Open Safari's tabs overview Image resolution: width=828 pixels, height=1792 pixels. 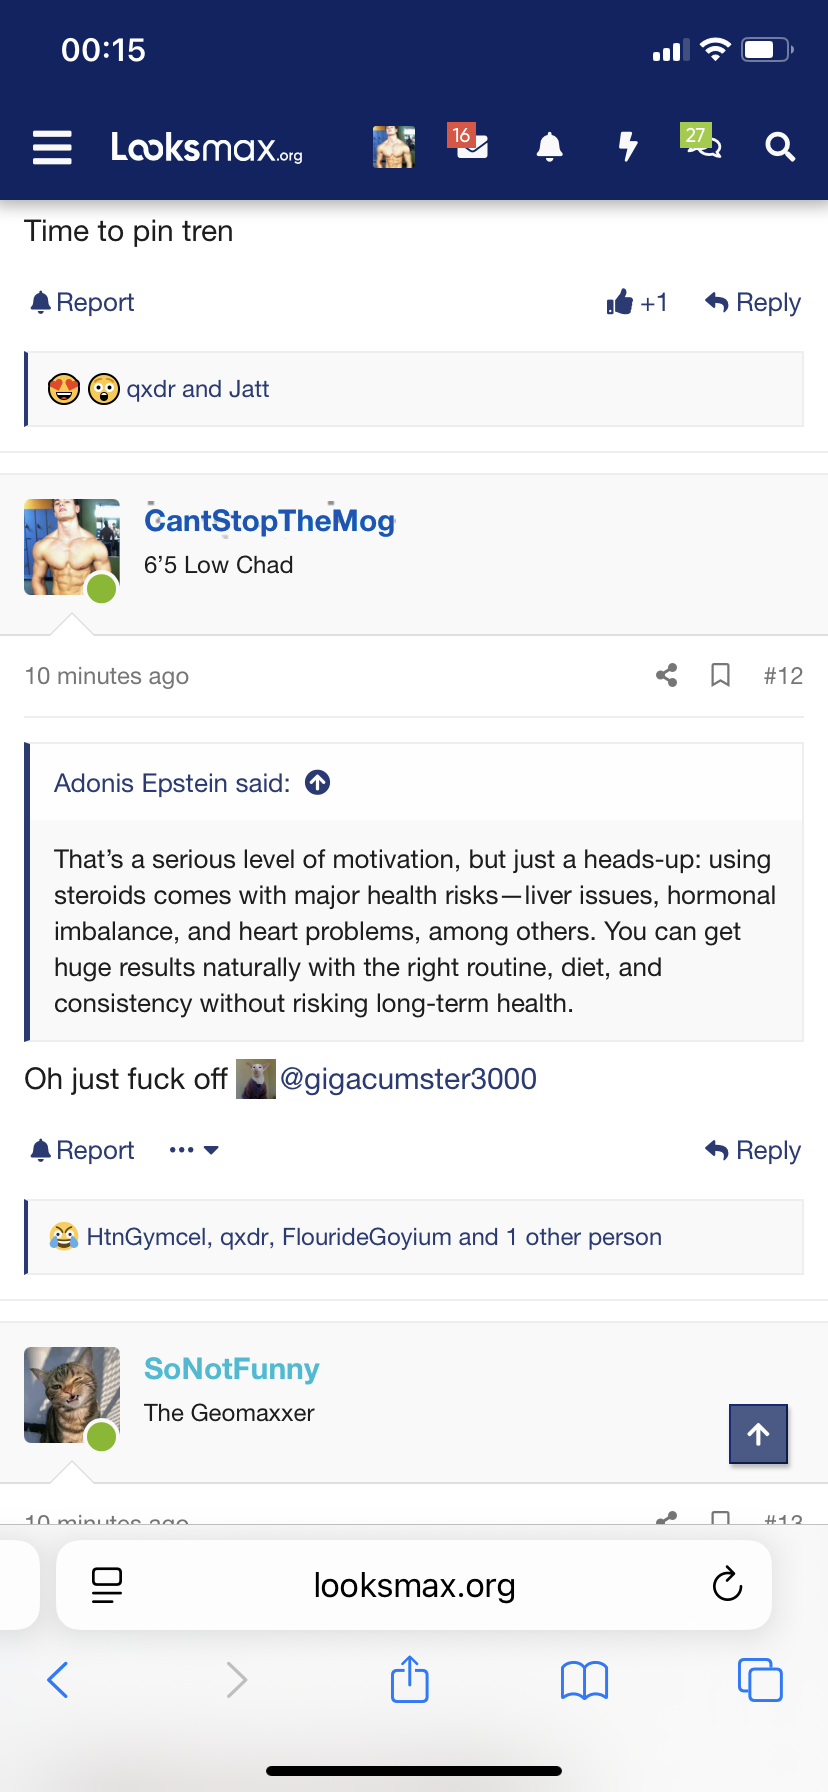pyautogui.click(x=760, y=1679)
